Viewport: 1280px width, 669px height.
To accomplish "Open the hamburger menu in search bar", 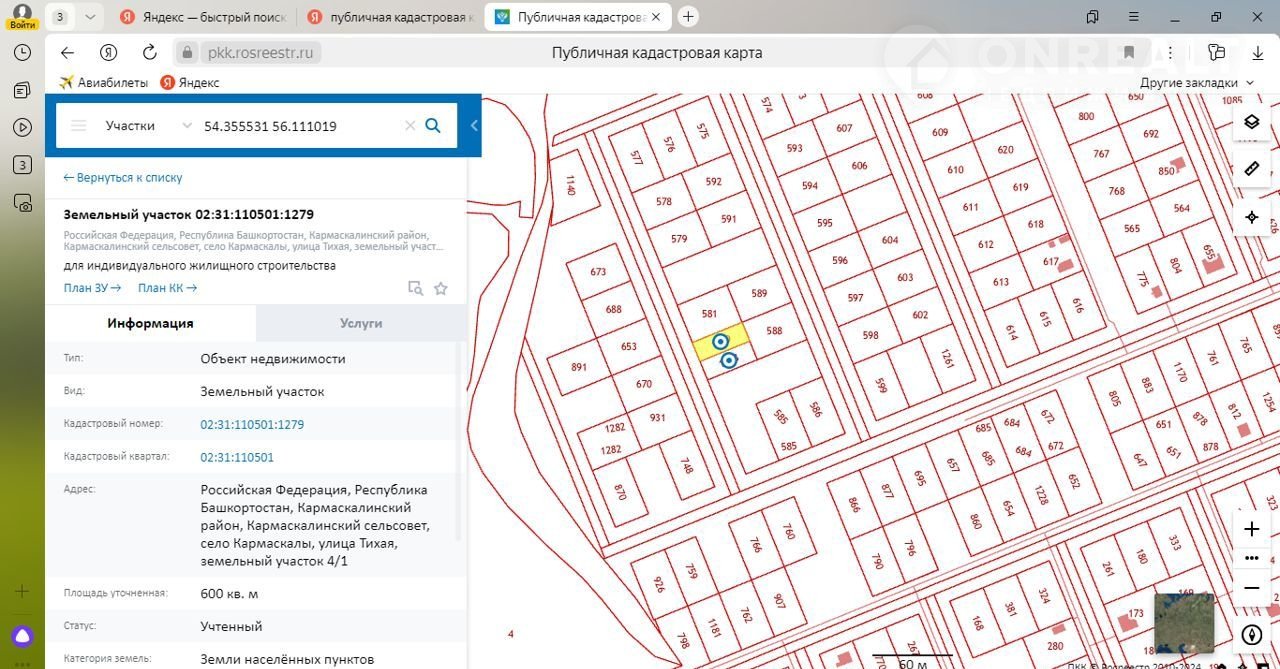I will 78,126.
